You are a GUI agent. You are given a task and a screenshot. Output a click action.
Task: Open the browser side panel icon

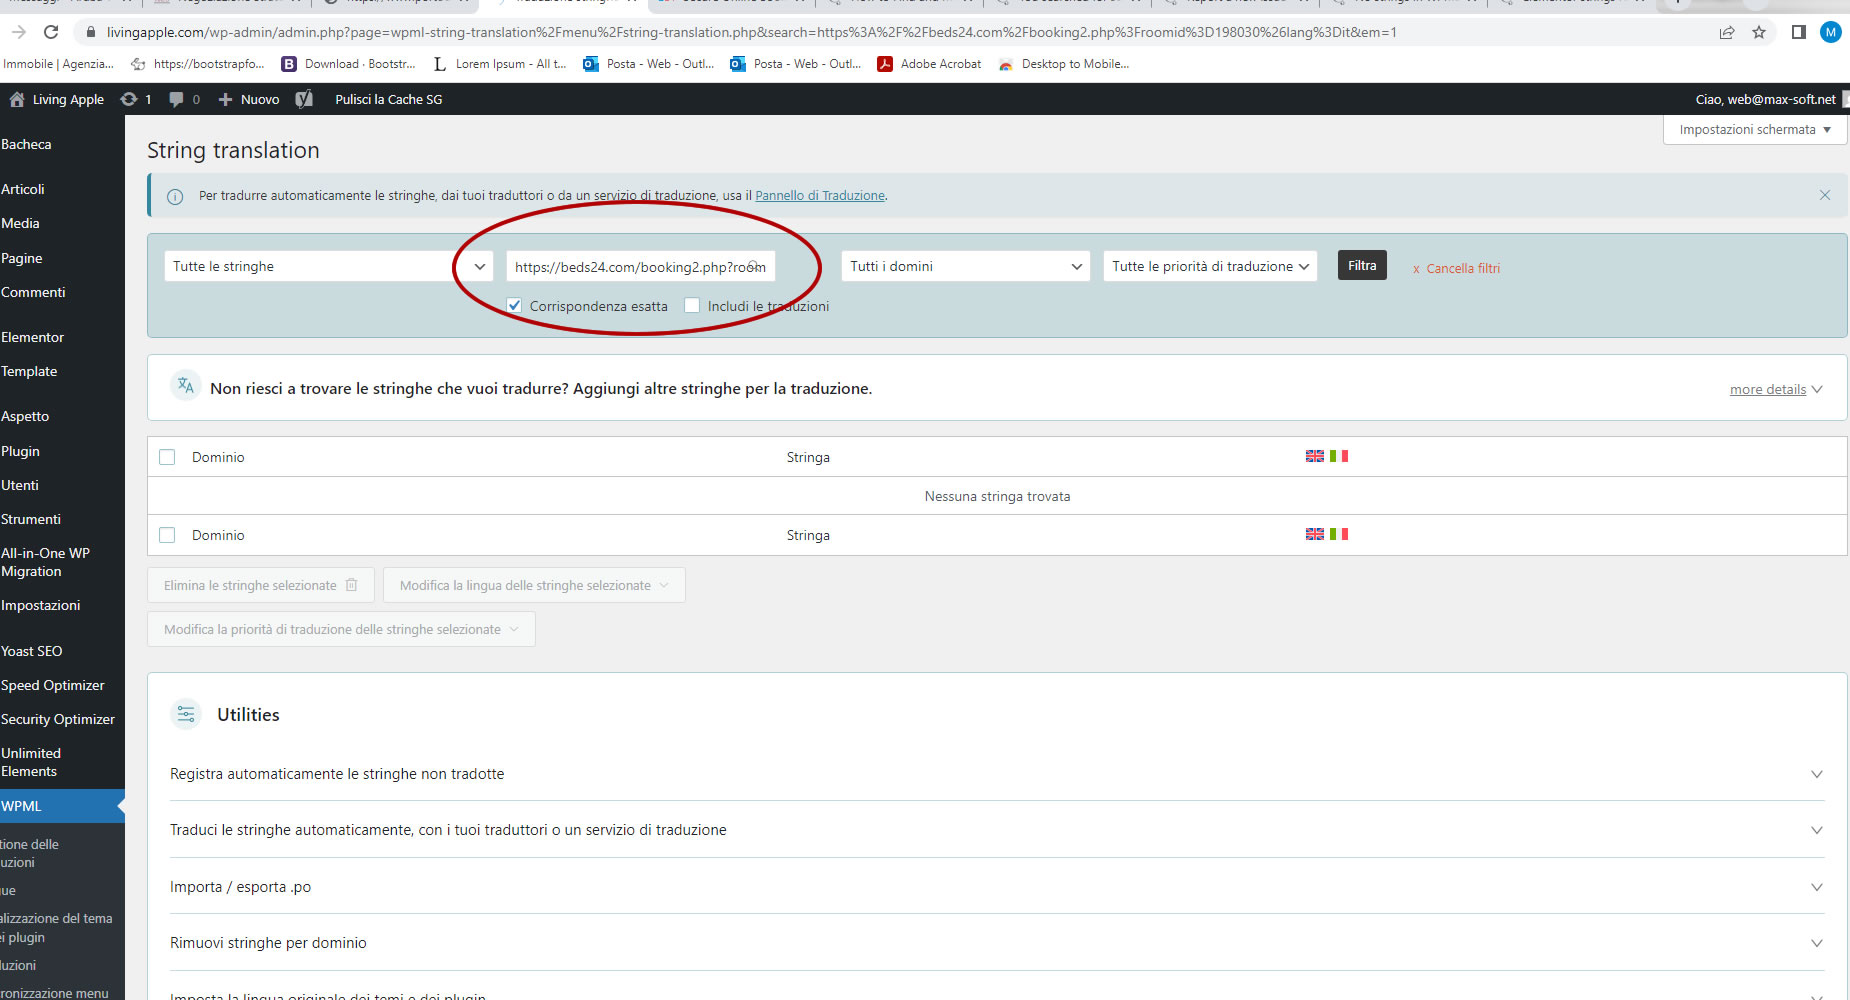pos(1798,32)
